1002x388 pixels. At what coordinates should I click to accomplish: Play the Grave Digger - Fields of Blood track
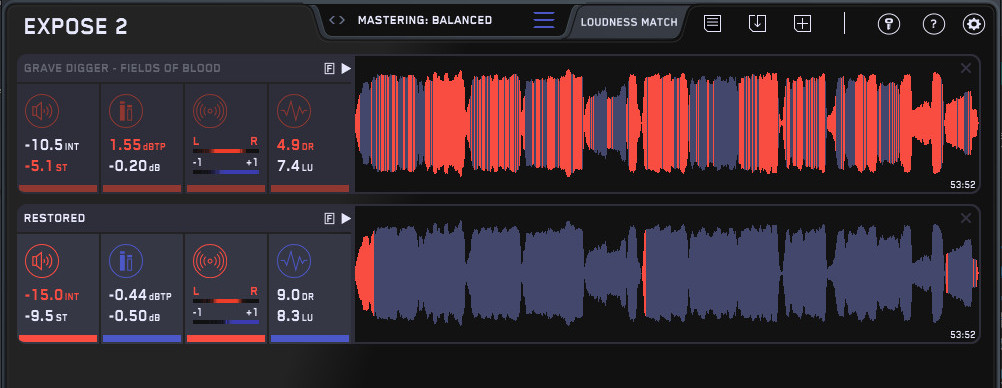coord(346,68)
